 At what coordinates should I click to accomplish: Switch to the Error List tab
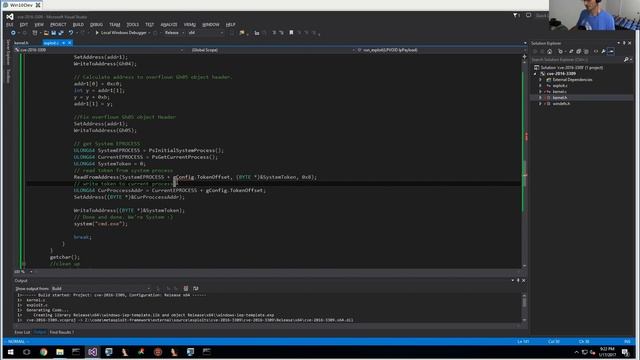22,332
